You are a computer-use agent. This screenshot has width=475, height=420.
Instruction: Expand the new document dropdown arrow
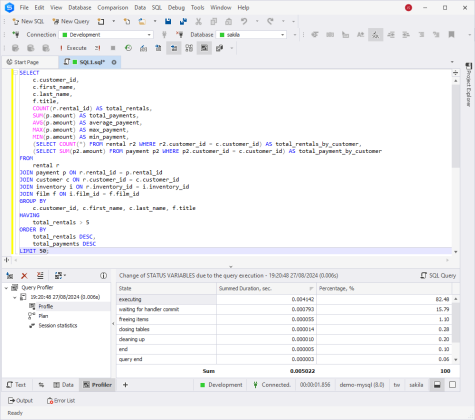click(x=114, y=21)
